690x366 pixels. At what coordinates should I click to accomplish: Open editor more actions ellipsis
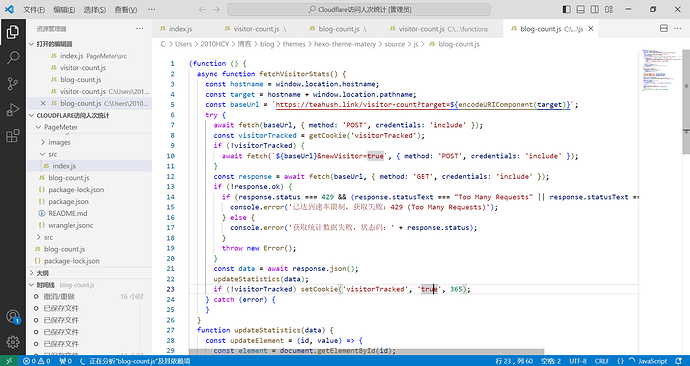(x=678, y=28)
